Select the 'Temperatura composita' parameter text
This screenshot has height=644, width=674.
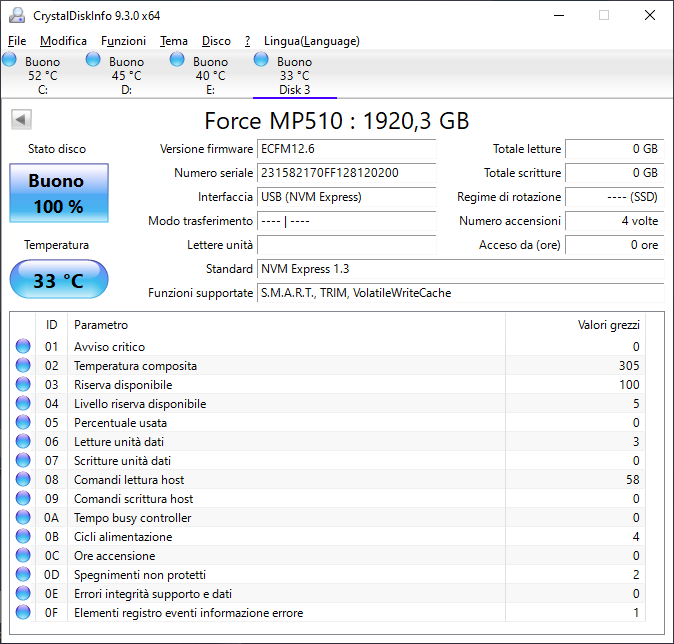pyautogui.click(x=135, y=366)
